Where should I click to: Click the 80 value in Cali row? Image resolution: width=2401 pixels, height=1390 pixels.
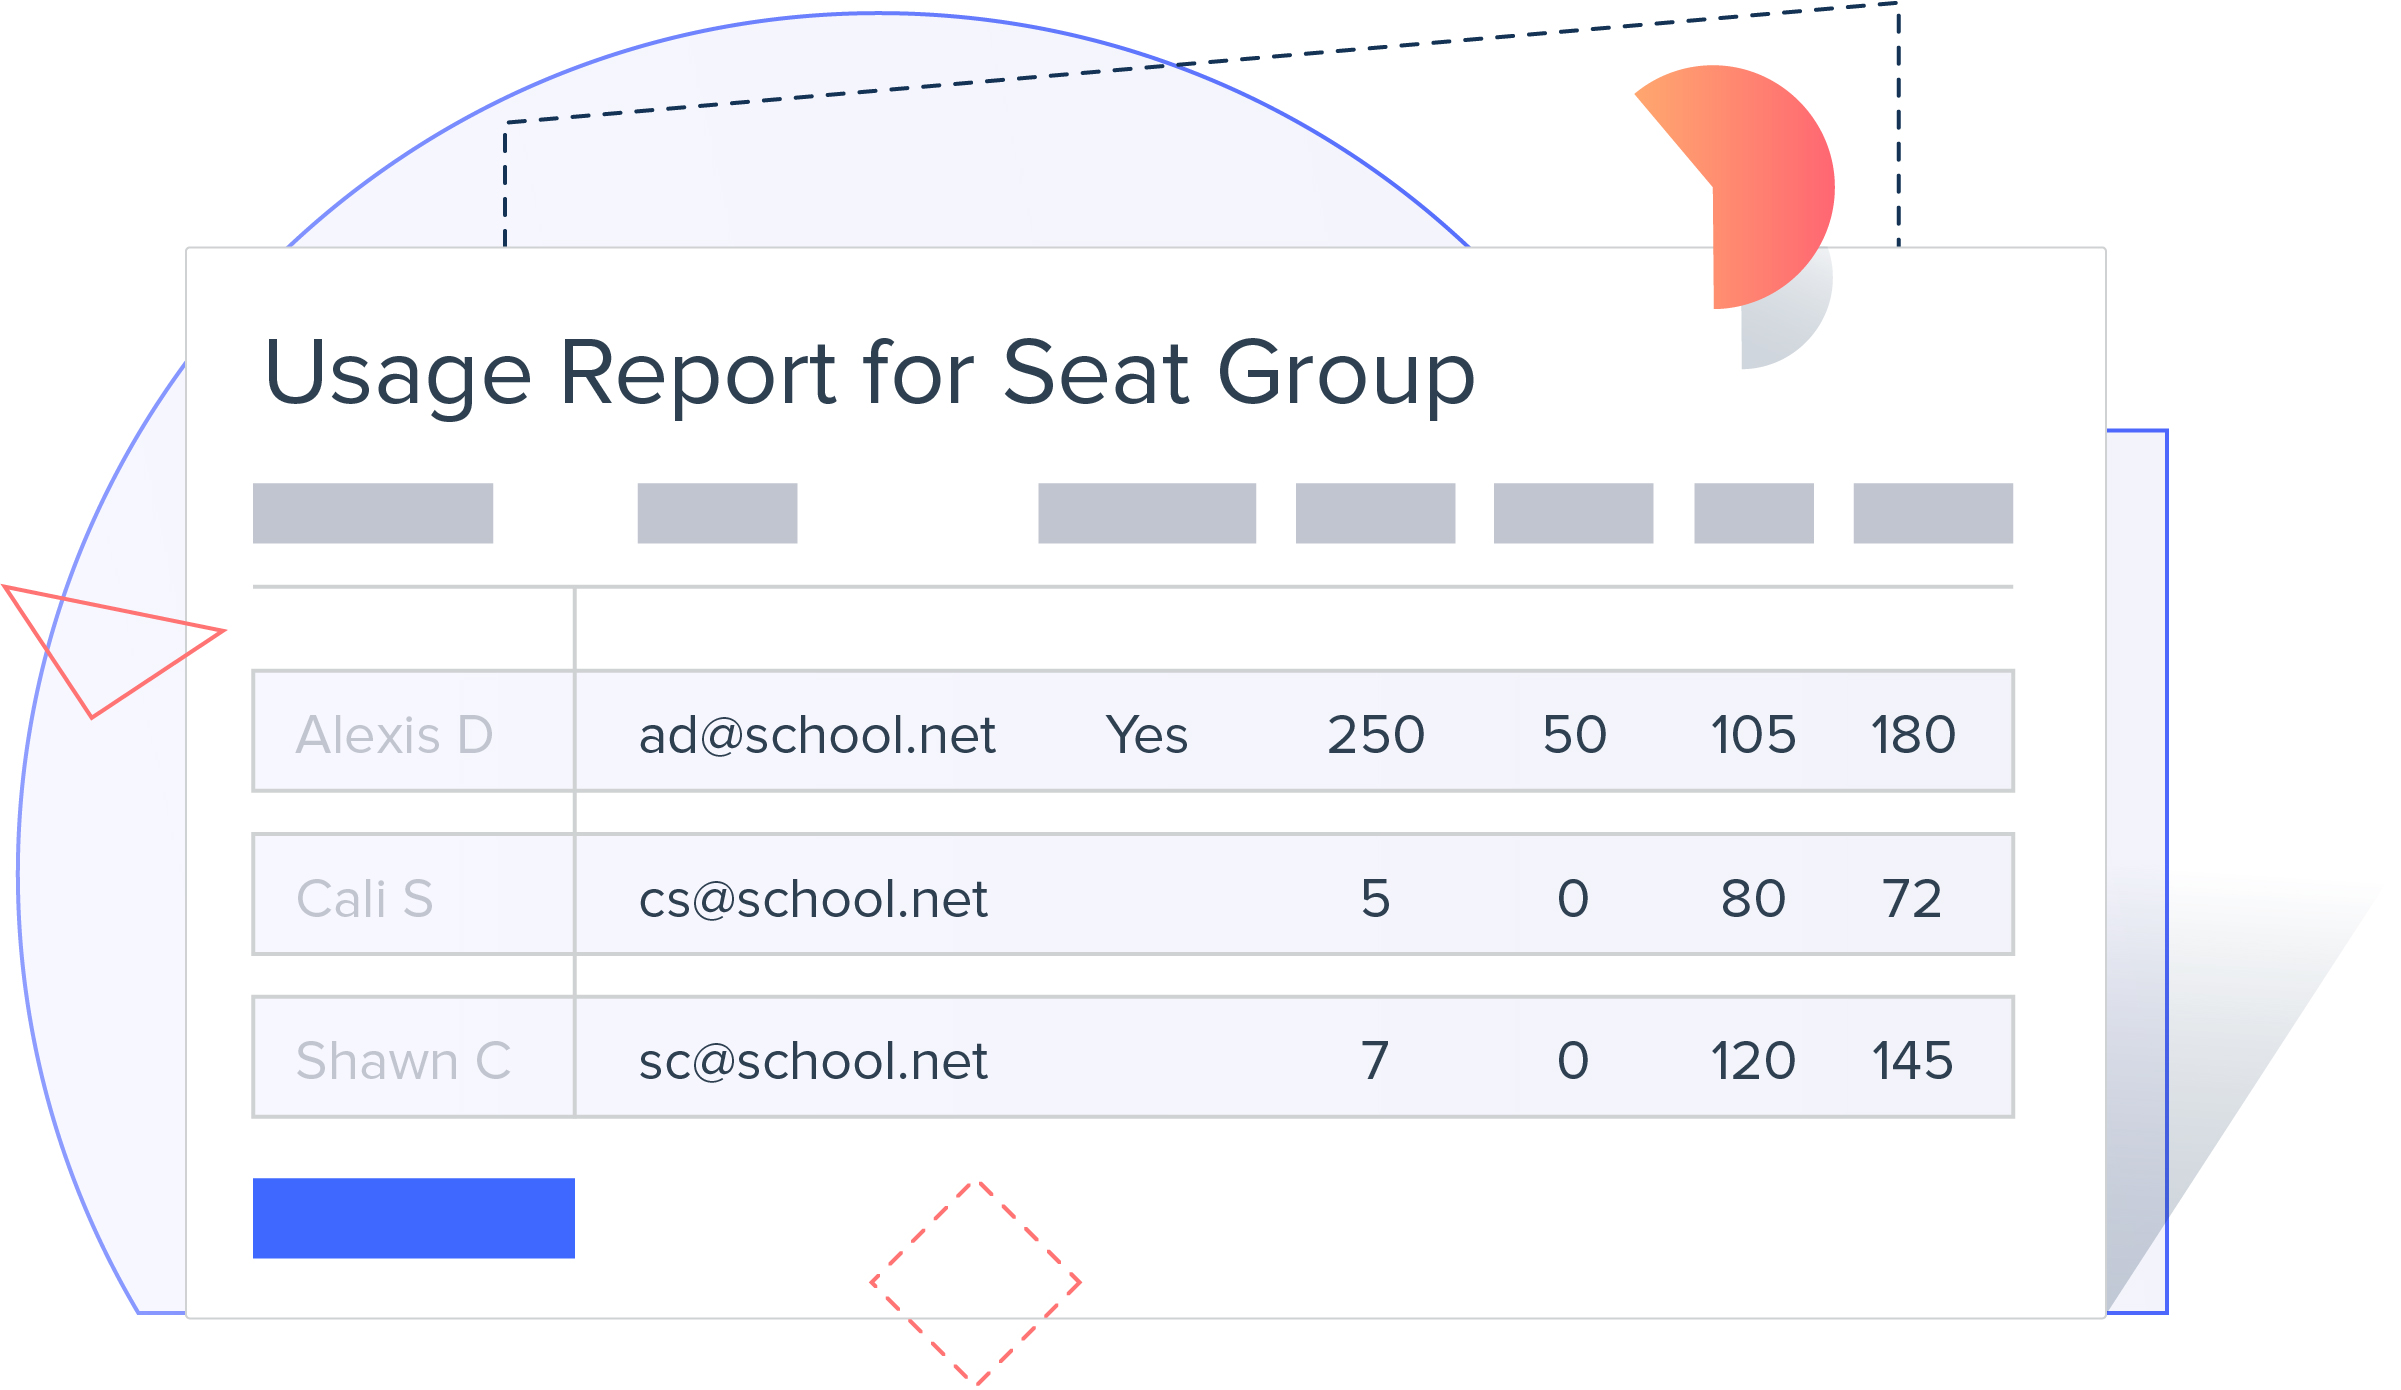1752,898
